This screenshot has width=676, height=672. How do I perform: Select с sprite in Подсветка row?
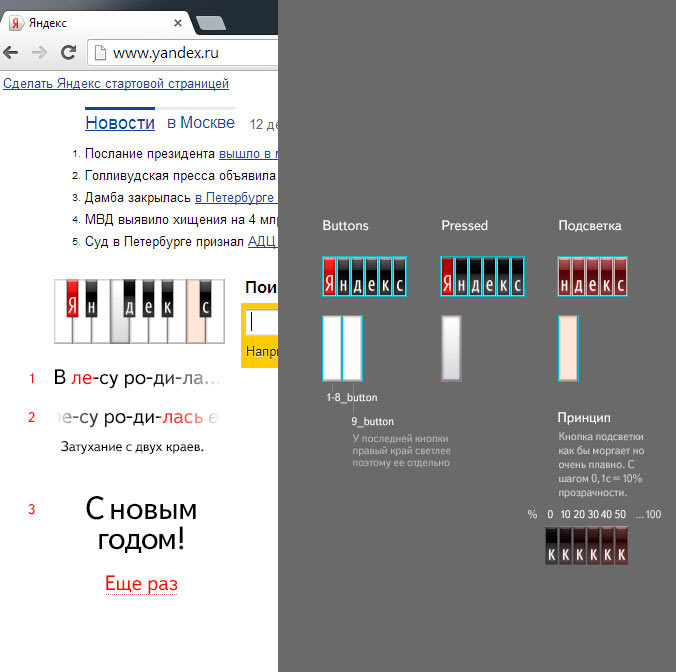620,276
